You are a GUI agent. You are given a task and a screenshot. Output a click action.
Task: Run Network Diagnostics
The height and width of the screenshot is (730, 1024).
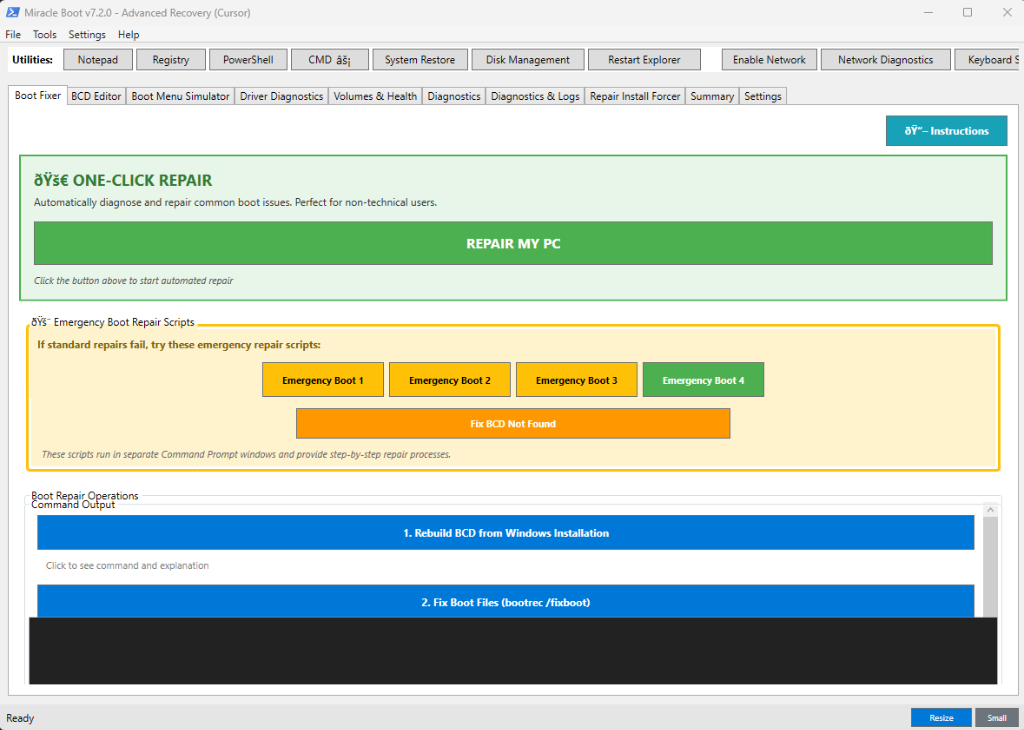pos(885,59)
